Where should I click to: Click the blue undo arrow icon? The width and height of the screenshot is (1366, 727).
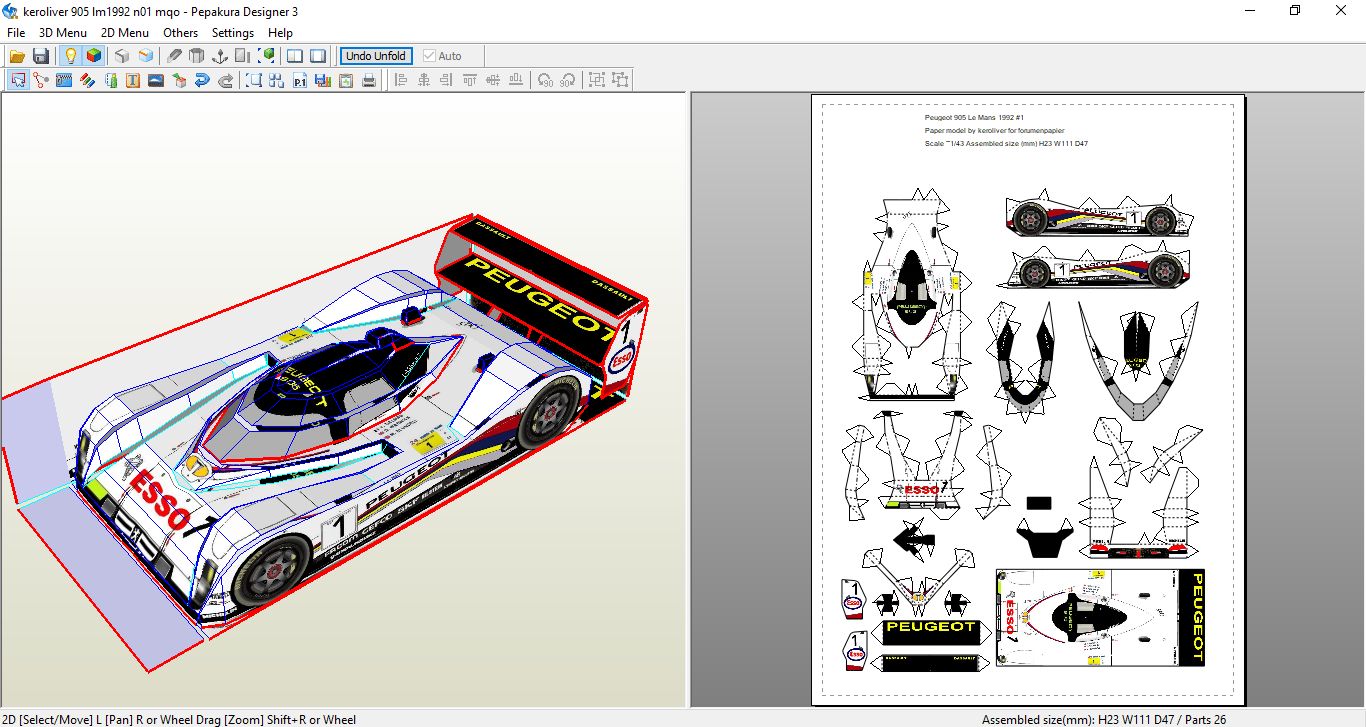pos(202,80)
